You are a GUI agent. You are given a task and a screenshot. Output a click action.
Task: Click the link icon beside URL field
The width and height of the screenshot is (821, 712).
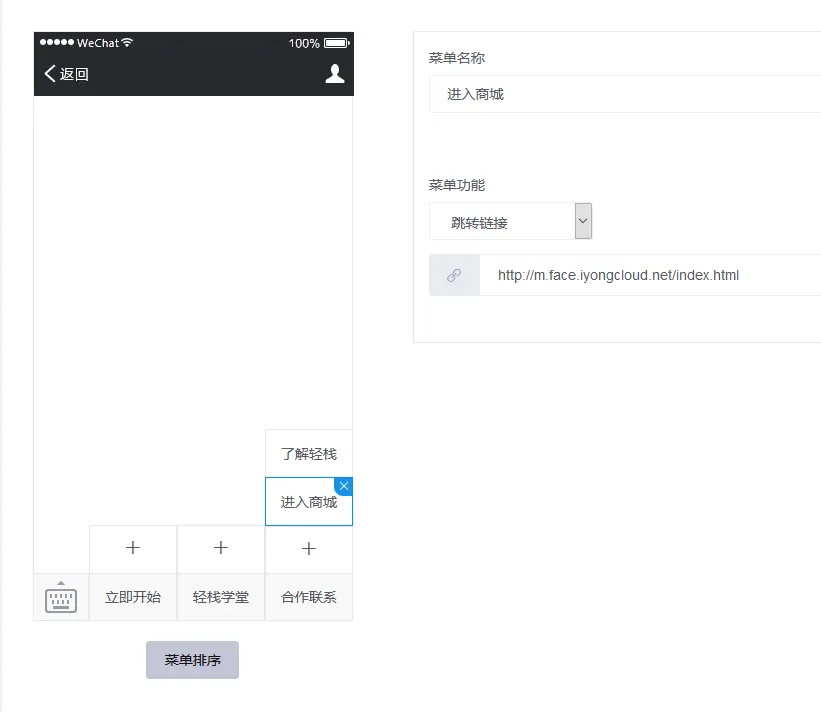(454, 275)
